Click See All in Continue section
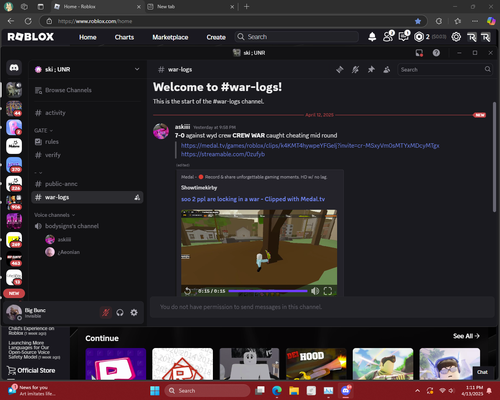The image size is (500, 400). [x=466, y=336]
